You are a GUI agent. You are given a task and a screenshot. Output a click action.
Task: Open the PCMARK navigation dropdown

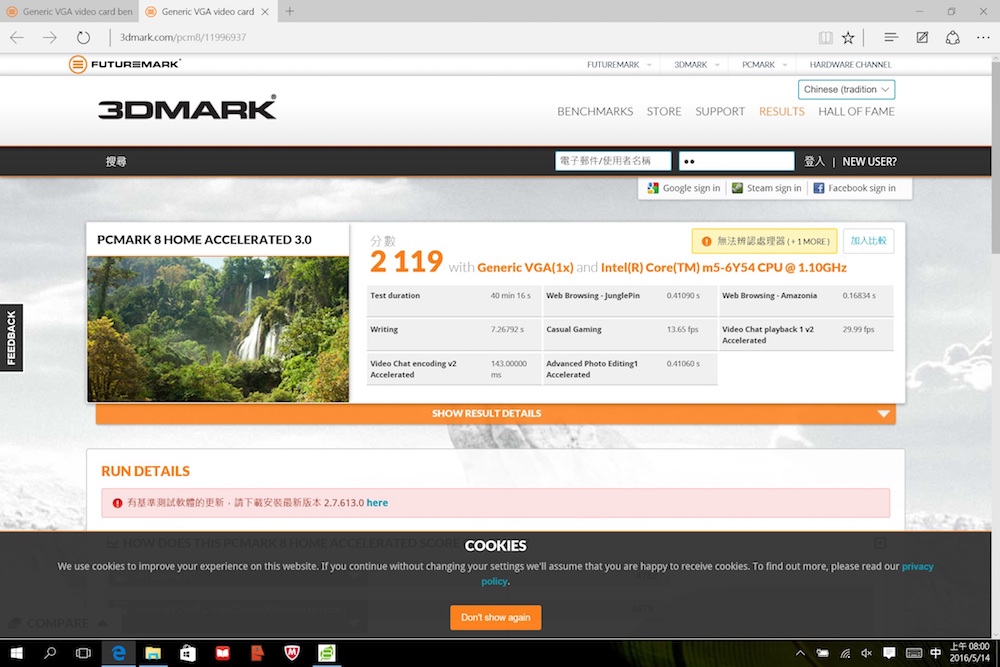coord(761,63)
